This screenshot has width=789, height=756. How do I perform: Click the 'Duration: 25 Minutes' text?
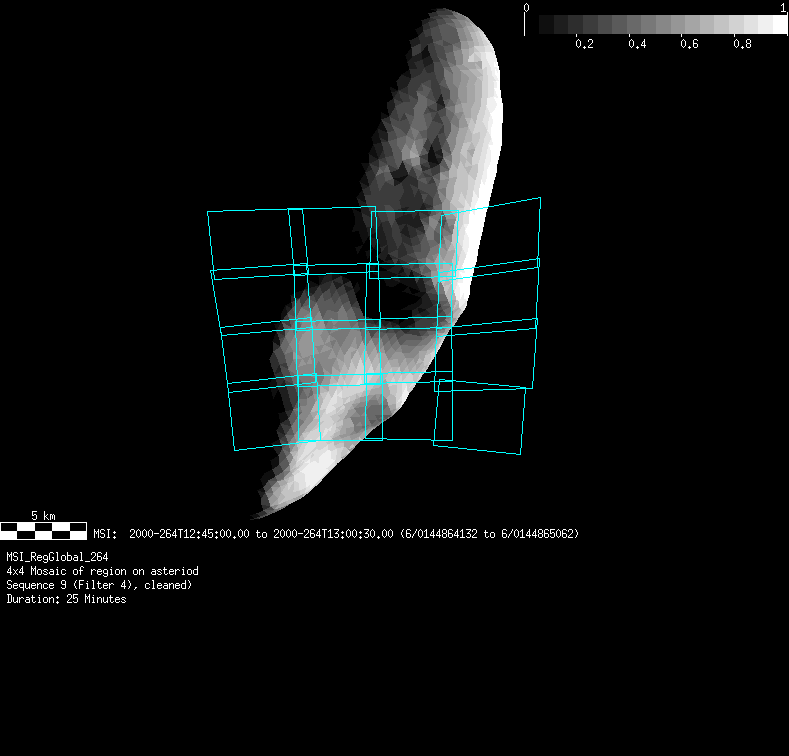66,599
